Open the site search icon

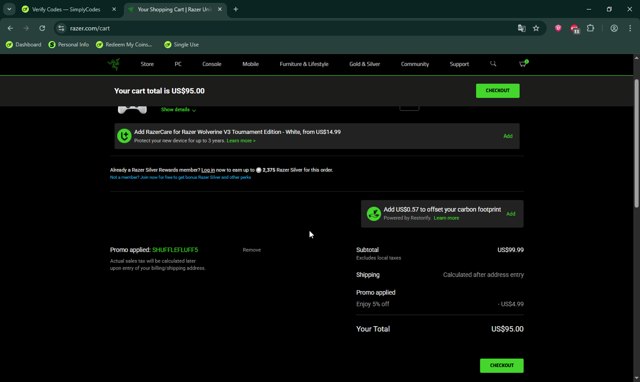(493, 64)
